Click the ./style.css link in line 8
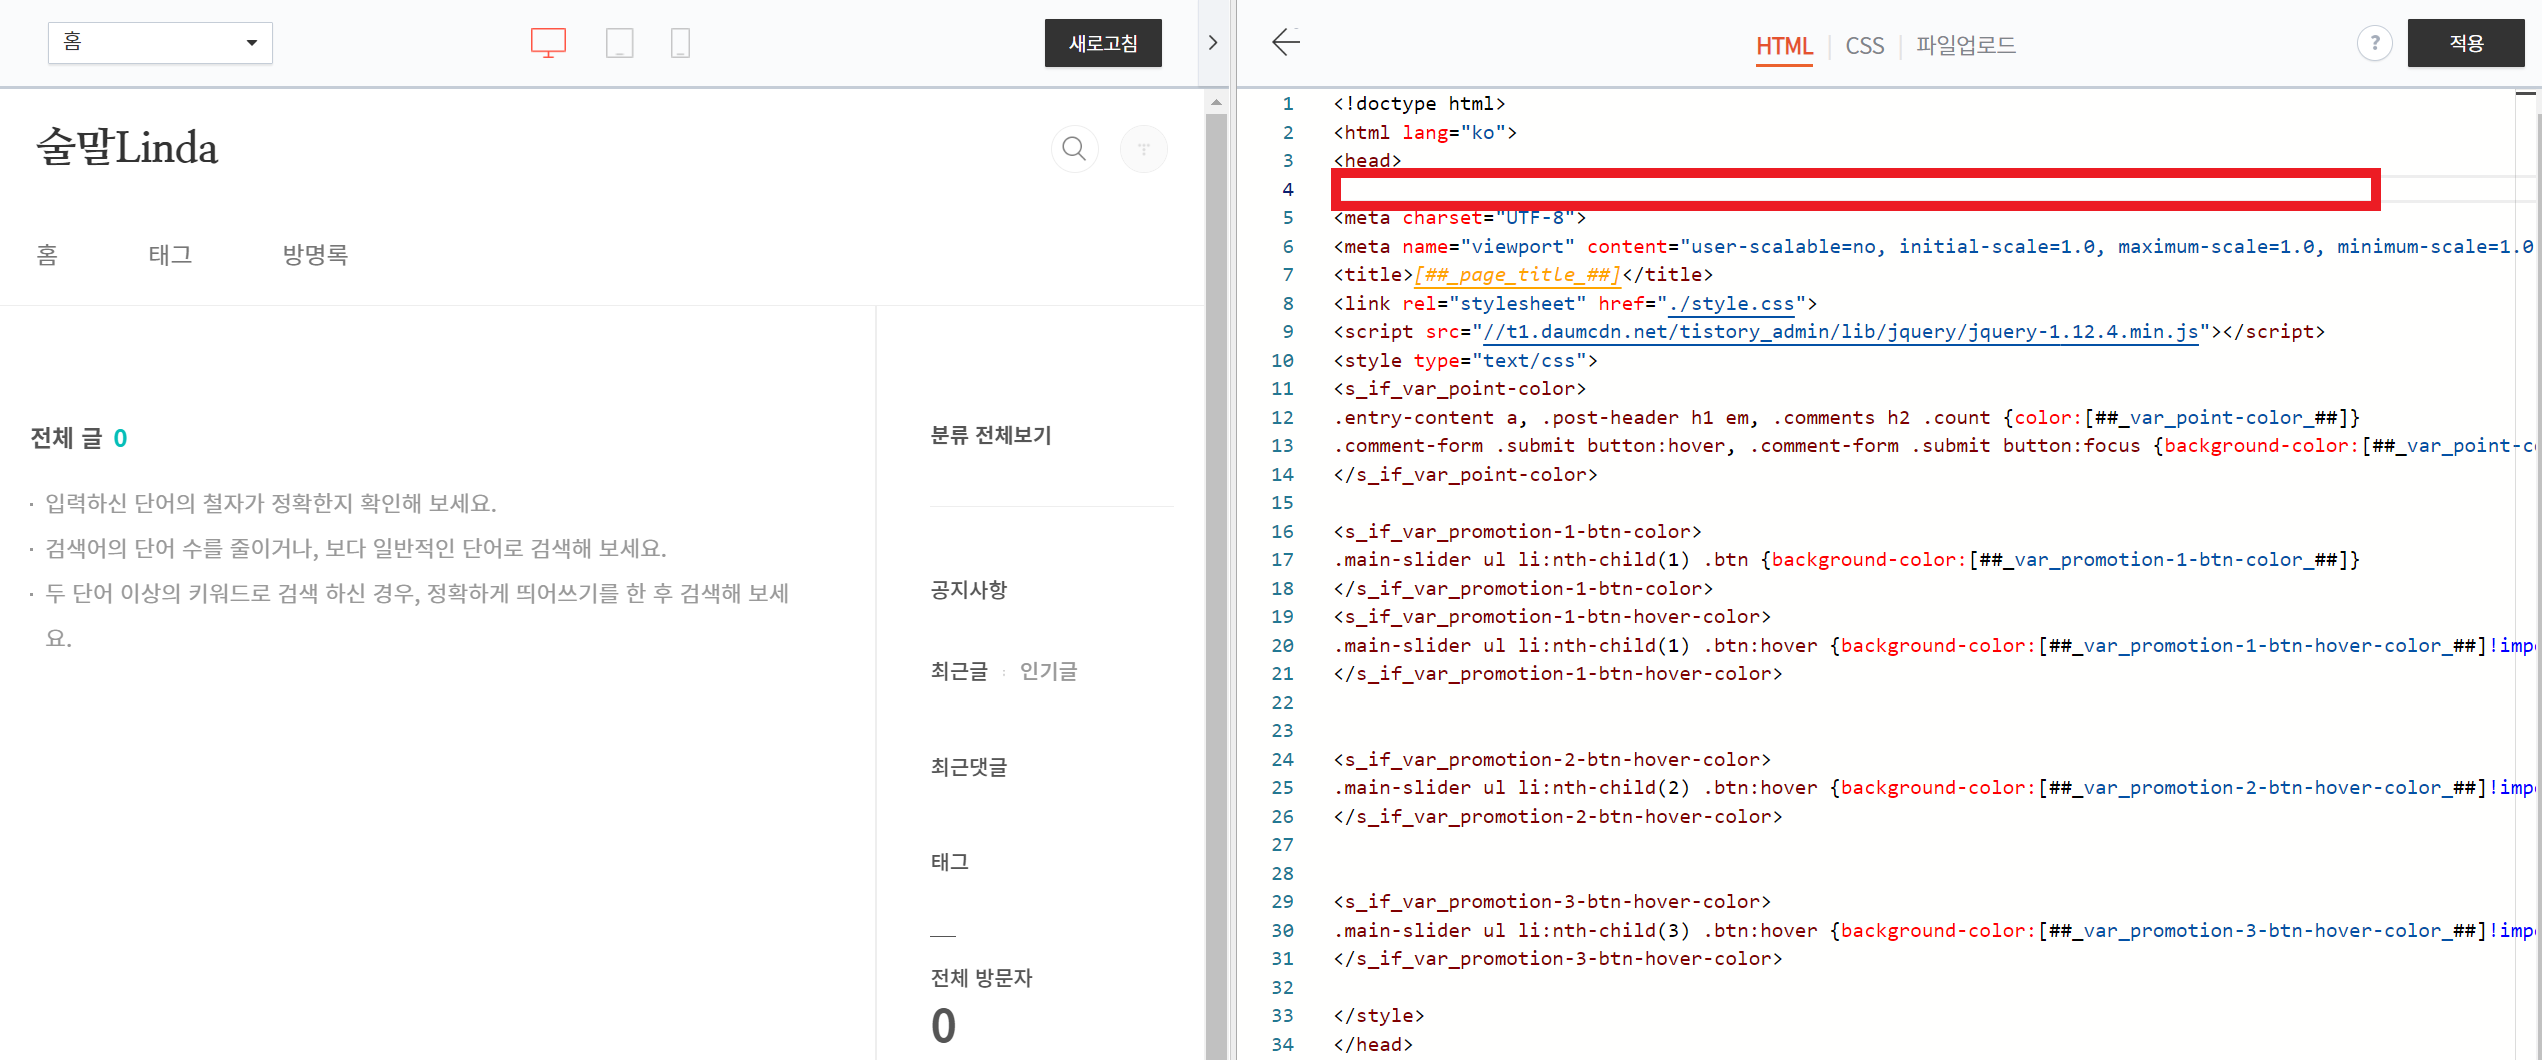Viewport: 2542px width, 1060px height. pos(1732,303)
